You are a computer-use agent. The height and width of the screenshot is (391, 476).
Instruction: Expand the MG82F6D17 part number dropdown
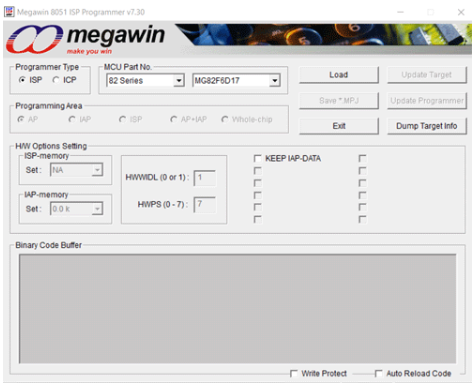[236, 80]
